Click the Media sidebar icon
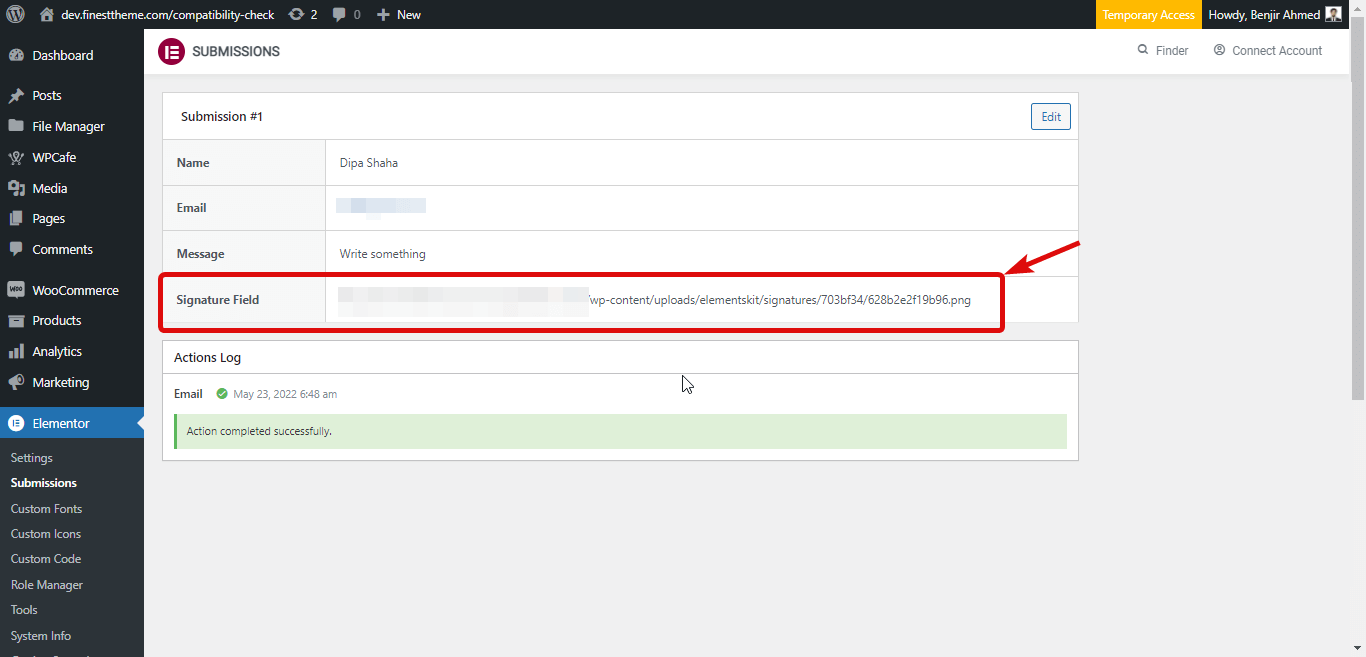This screenshot has height=657, width=1366. 16,189
